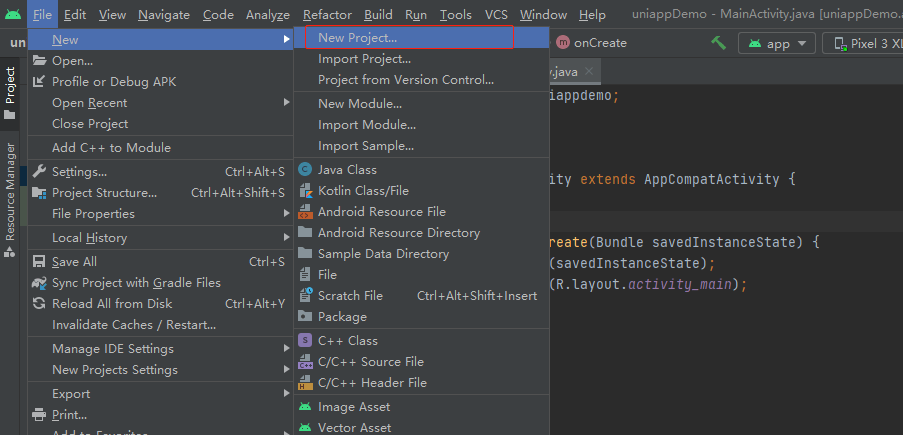The height and width of the screenshot is (435, 903).
Task: Click the Save All floppy disk icon
Action: pos(39,262)
